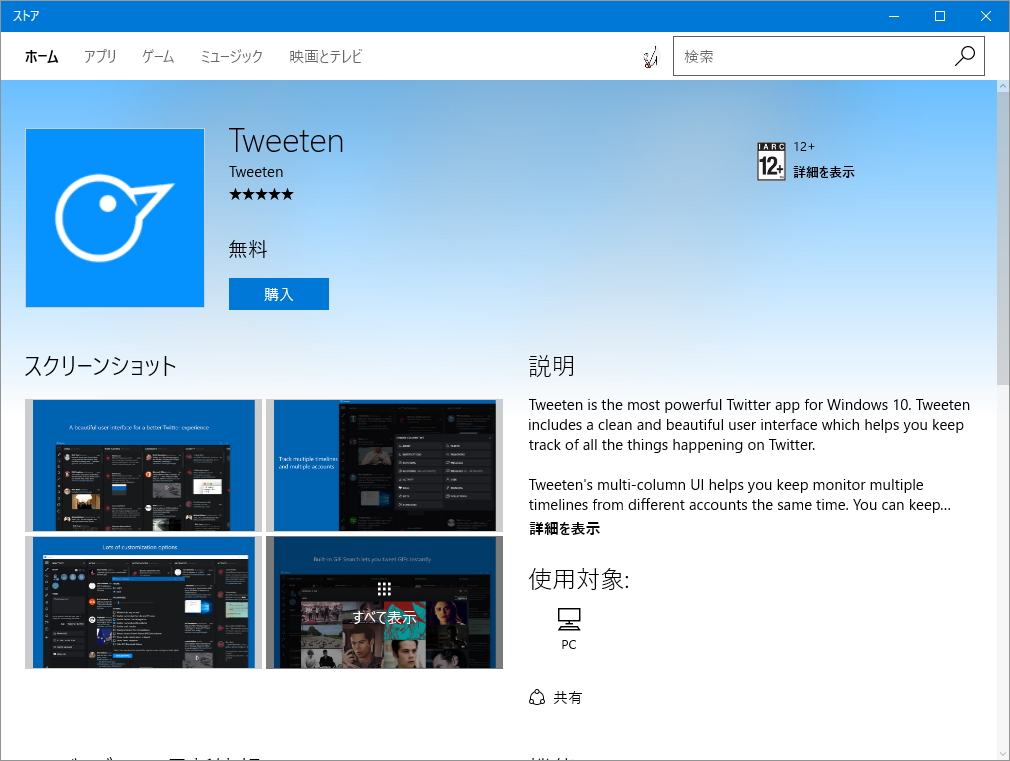Click the IARC 12+ rating badge

[x=771, y=161]
